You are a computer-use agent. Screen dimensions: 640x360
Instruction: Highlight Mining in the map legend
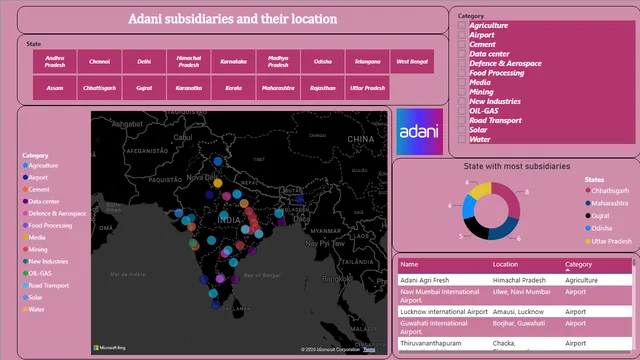35,249
